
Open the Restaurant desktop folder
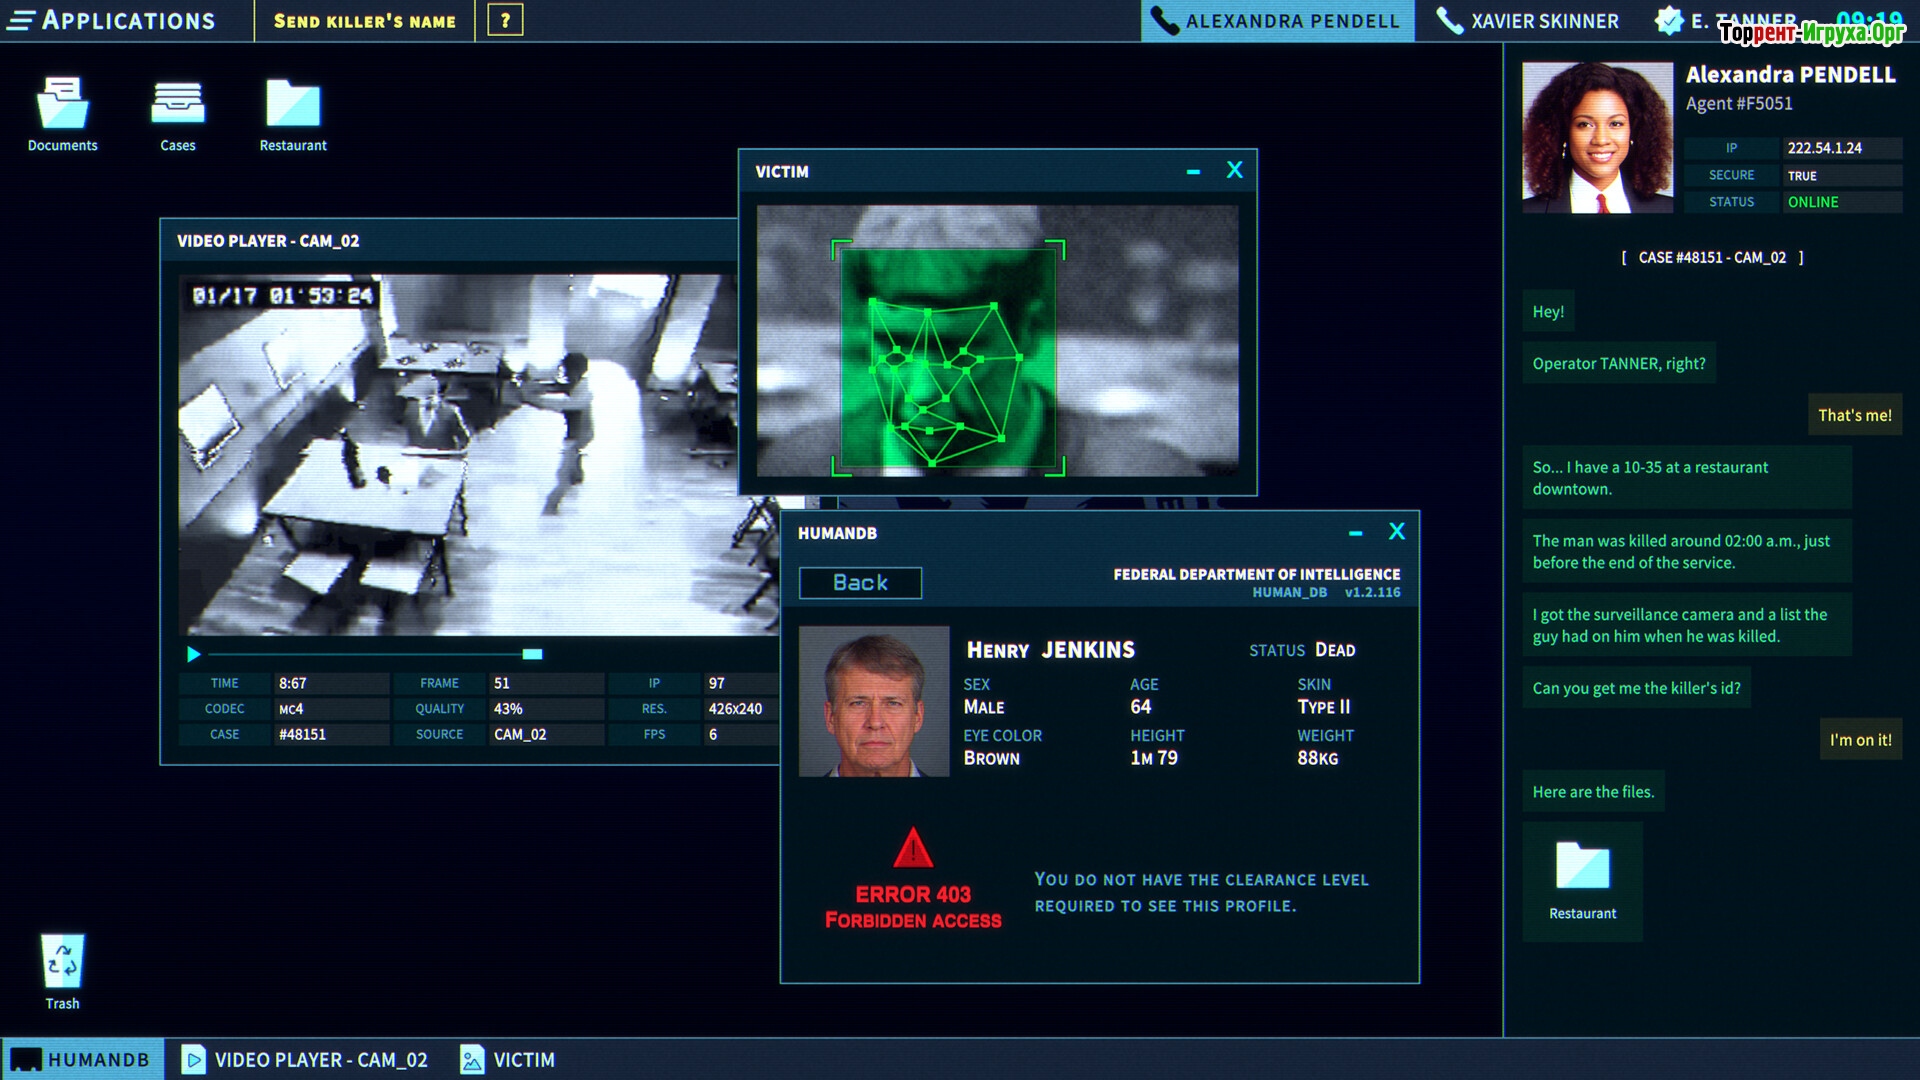[293, 105]
